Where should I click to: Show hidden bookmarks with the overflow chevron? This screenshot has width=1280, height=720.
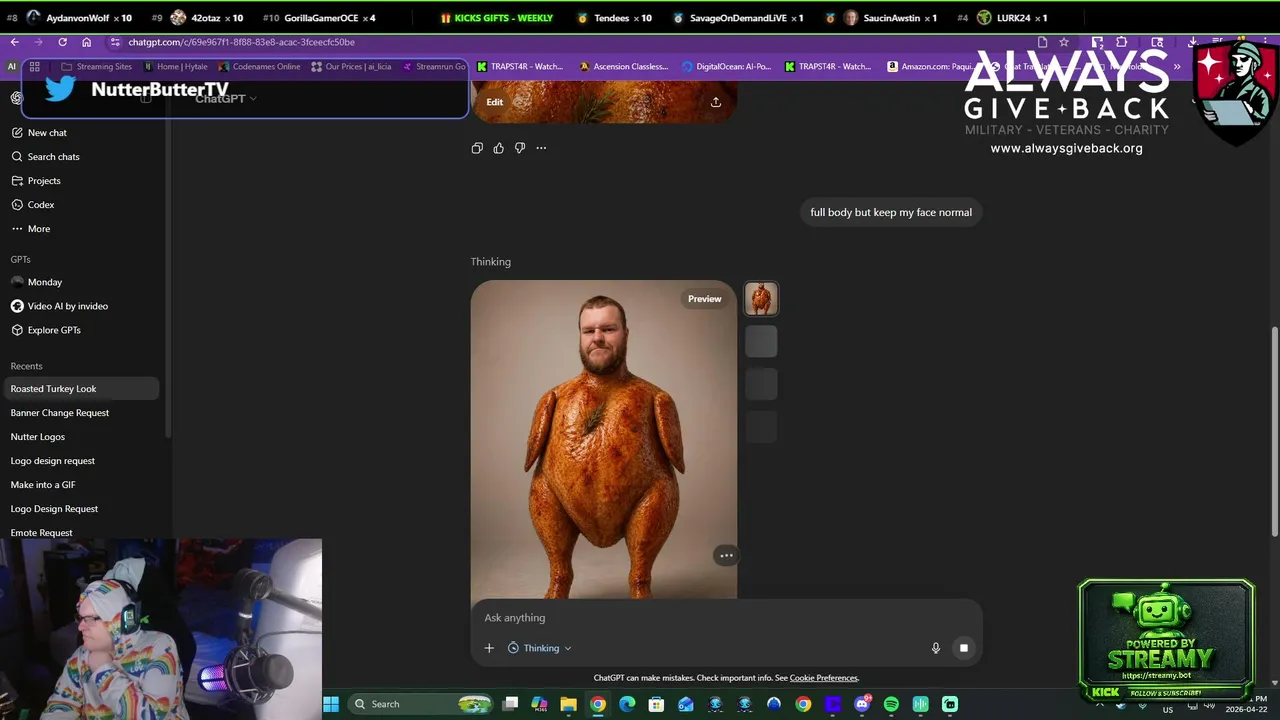point(1177,67)
